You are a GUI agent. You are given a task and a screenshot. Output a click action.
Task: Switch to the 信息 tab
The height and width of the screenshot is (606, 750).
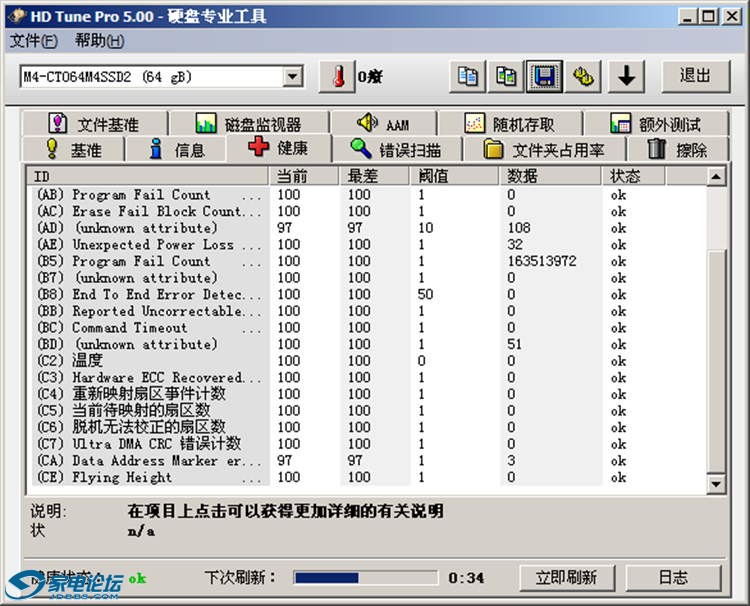point(175,149)
